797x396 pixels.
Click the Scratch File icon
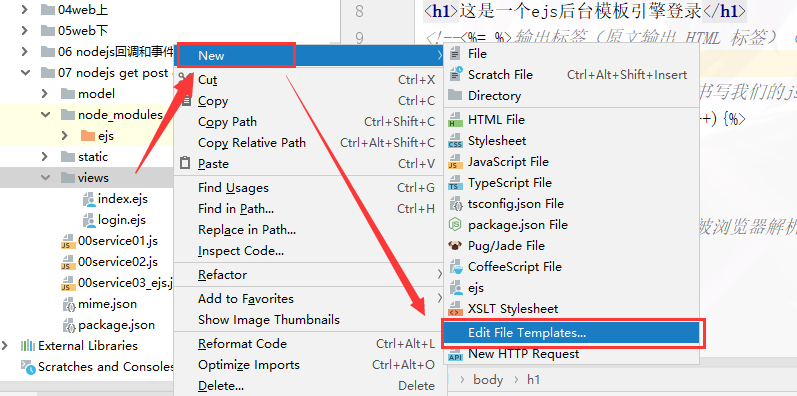[x=455, y=75]
